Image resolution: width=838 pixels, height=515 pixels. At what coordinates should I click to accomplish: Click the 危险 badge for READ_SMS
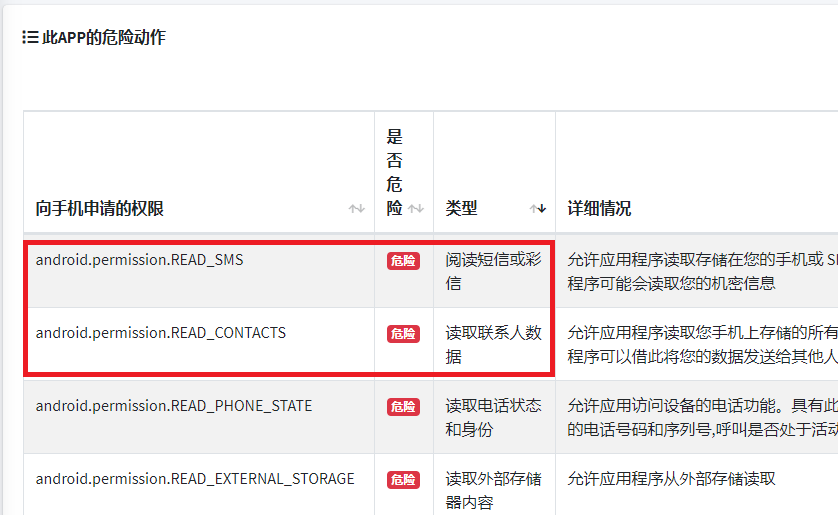(404, 261)
